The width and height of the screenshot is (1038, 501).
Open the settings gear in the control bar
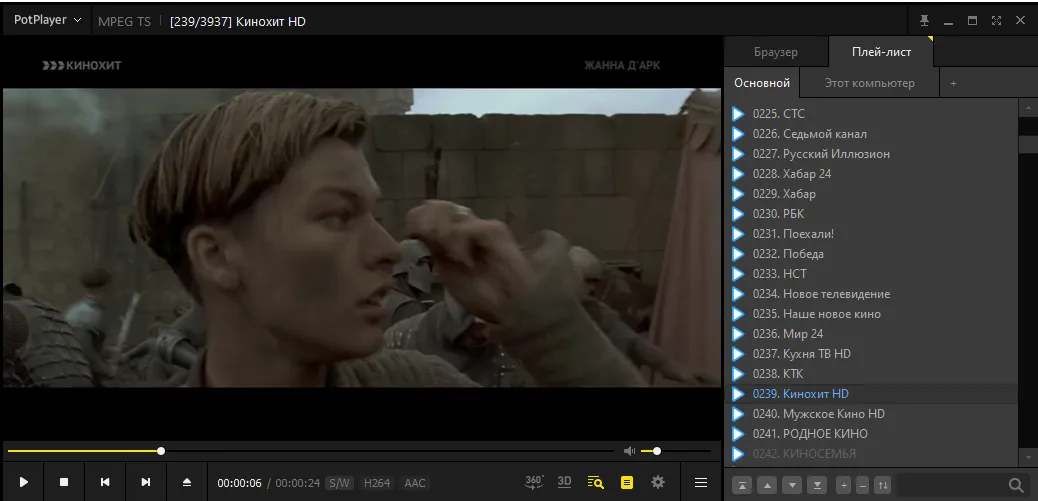(657, 482)
